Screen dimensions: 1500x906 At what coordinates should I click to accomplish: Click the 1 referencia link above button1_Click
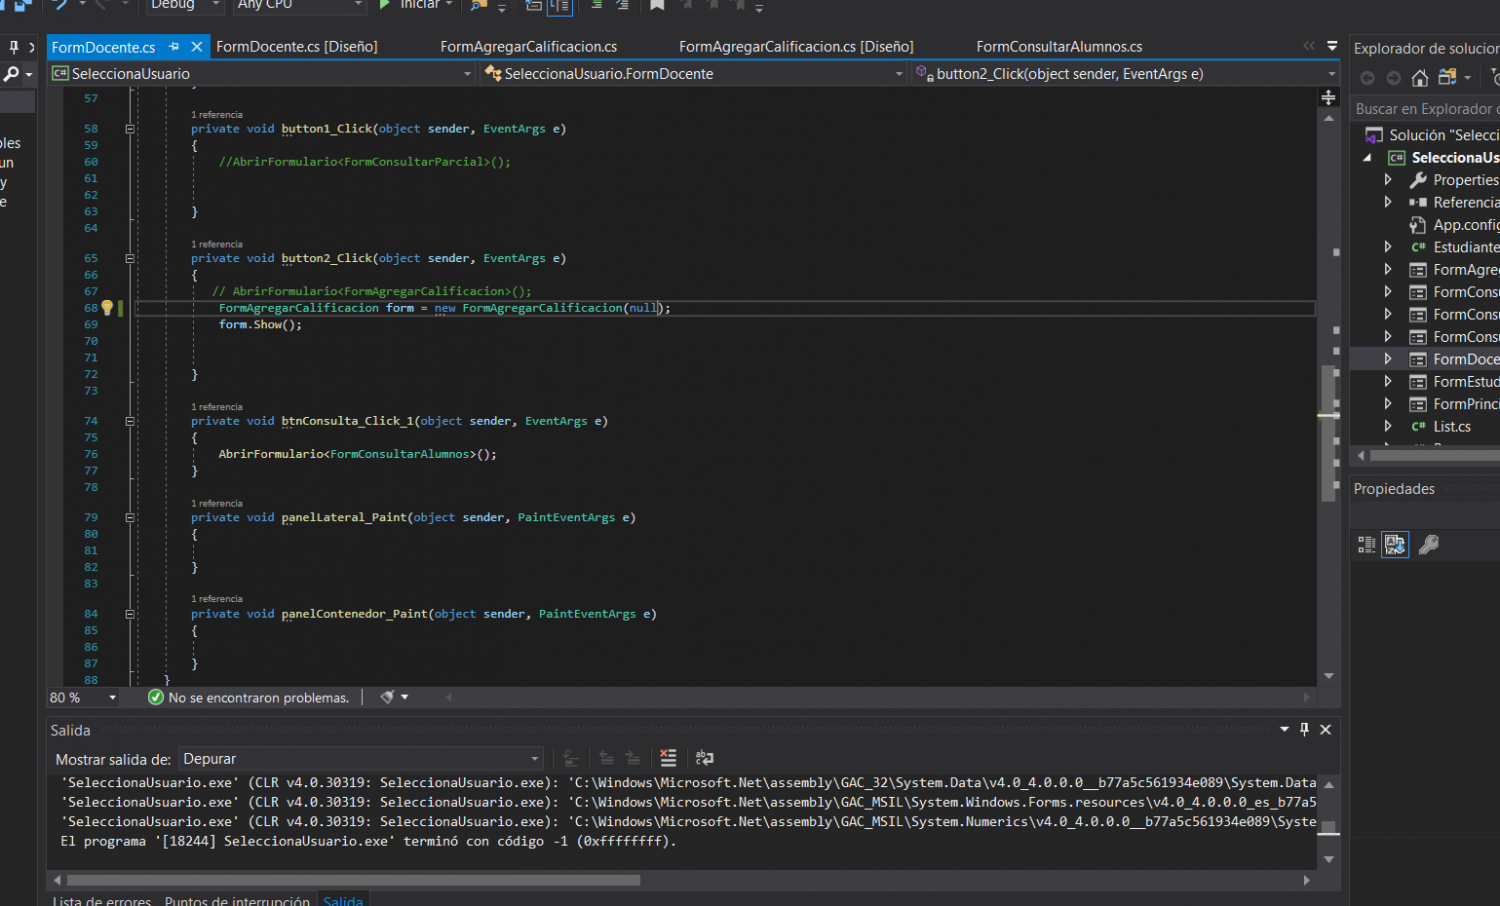click(217, 115)
